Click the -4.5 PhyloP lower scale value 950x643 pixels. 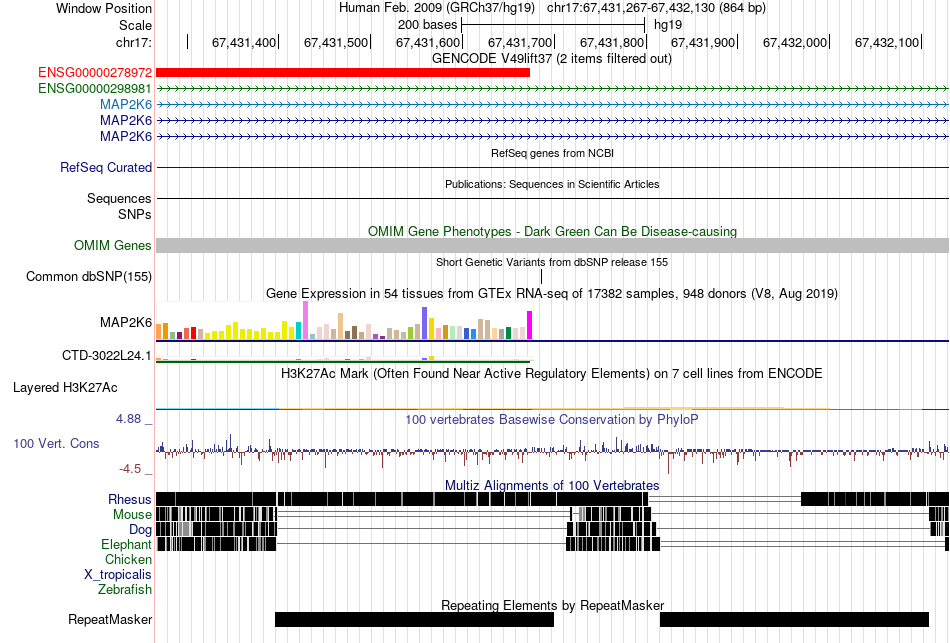point(130,468)
